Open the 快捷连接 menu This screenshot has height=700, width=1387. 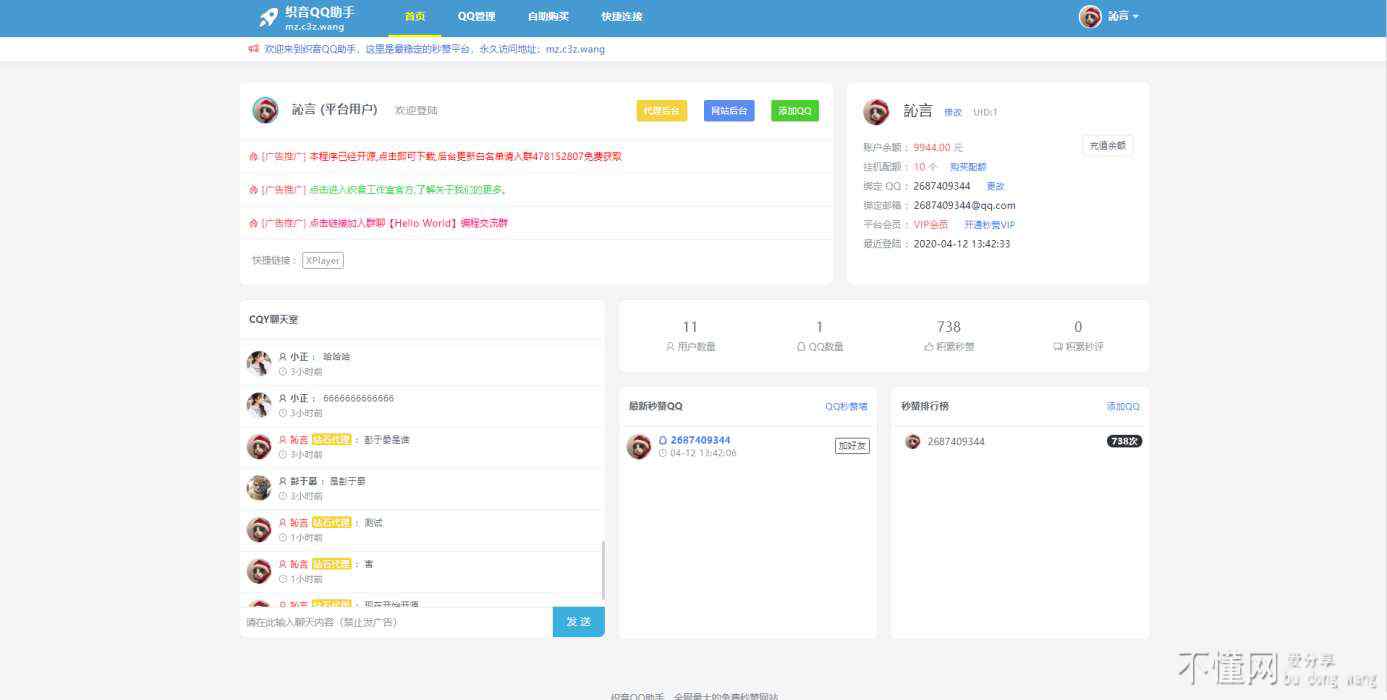click(621, 17)
